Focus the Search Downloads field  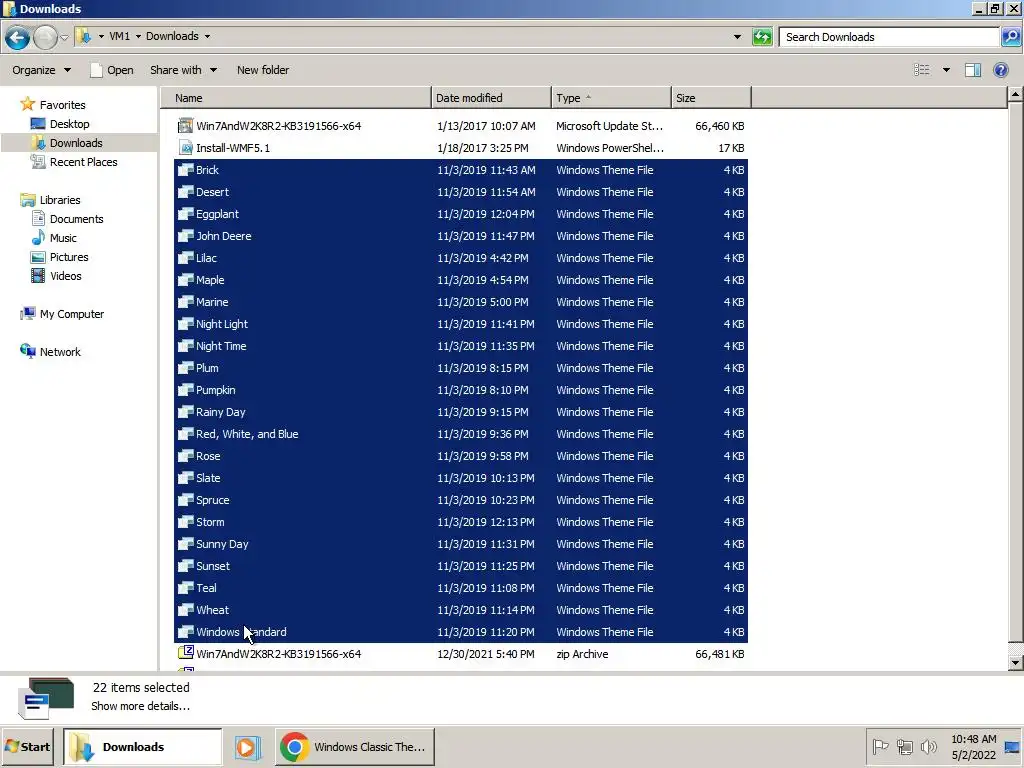point(889,37)
